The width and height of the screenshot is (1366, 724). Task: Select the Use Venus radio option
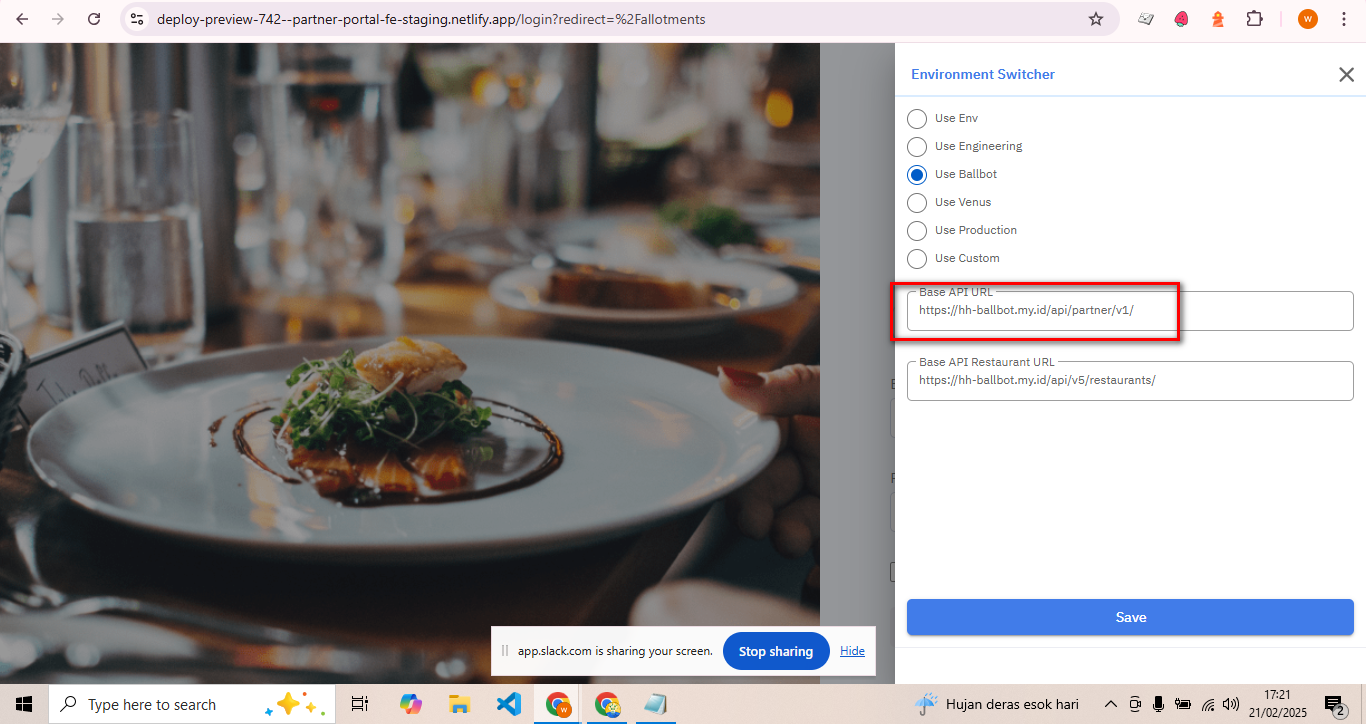coord(917,203)
